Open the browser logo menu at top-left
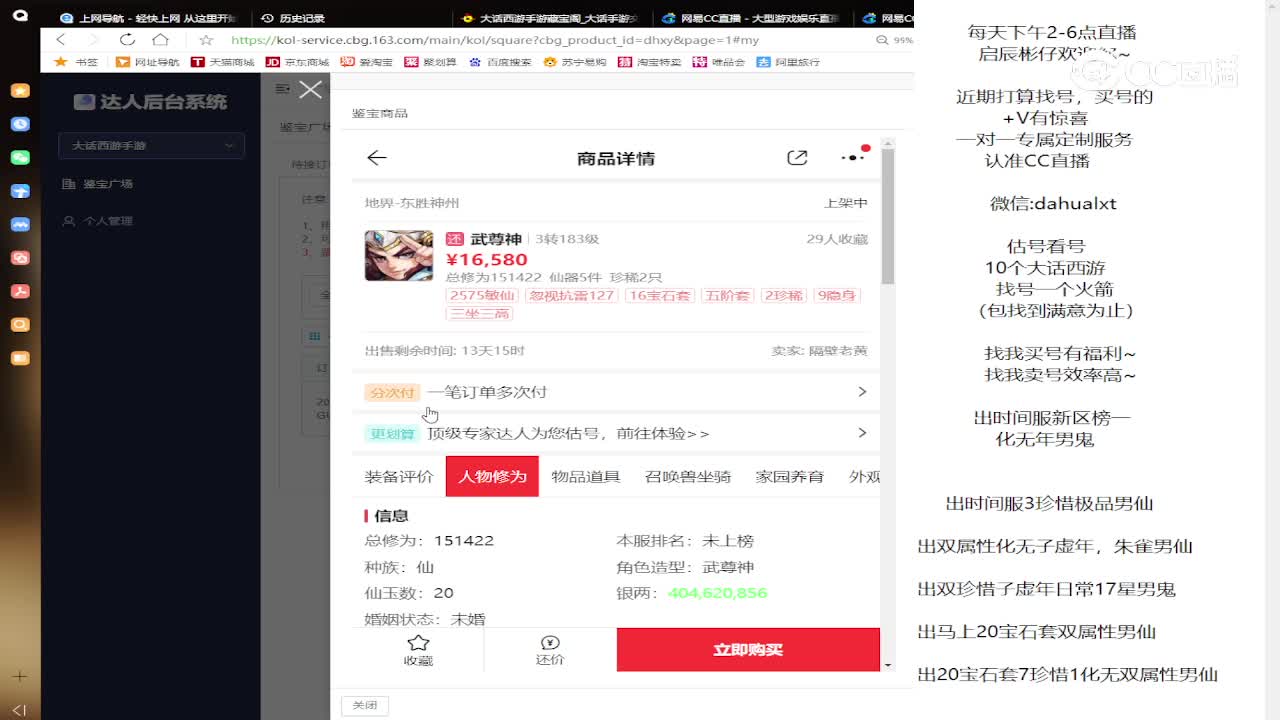 click(x=20, y=15)
